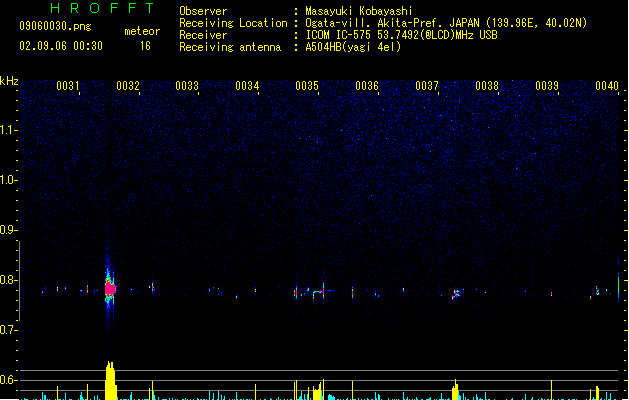
Task: Click the kHz axis unit label
Action: [x=9, y=81]
